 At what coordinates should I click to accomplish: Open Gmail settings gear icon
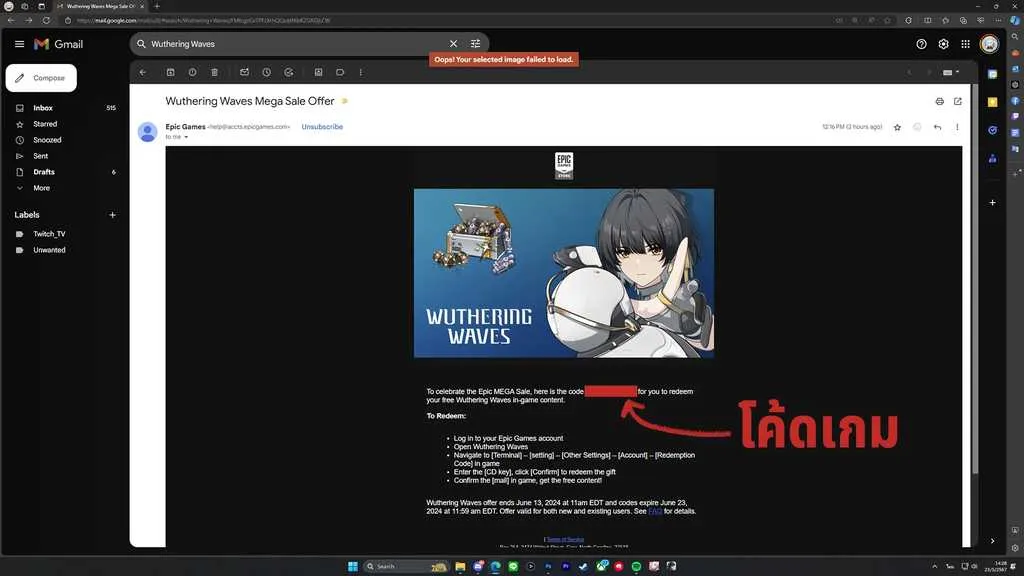click(x=943, y=44)
